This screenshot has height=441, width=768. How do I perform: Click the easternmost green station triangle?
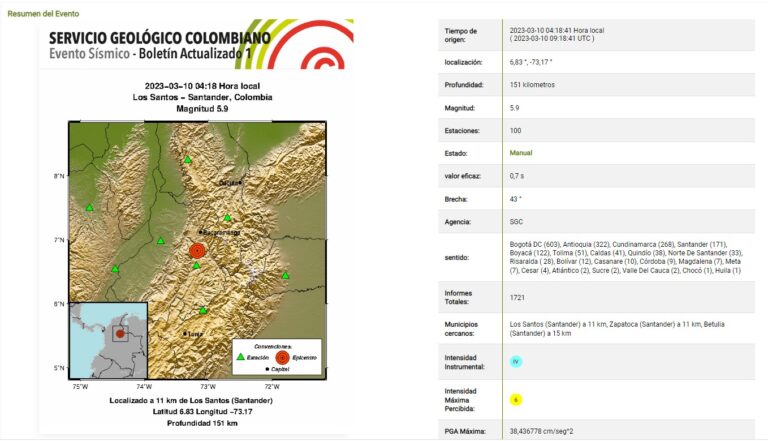(285, 276)
